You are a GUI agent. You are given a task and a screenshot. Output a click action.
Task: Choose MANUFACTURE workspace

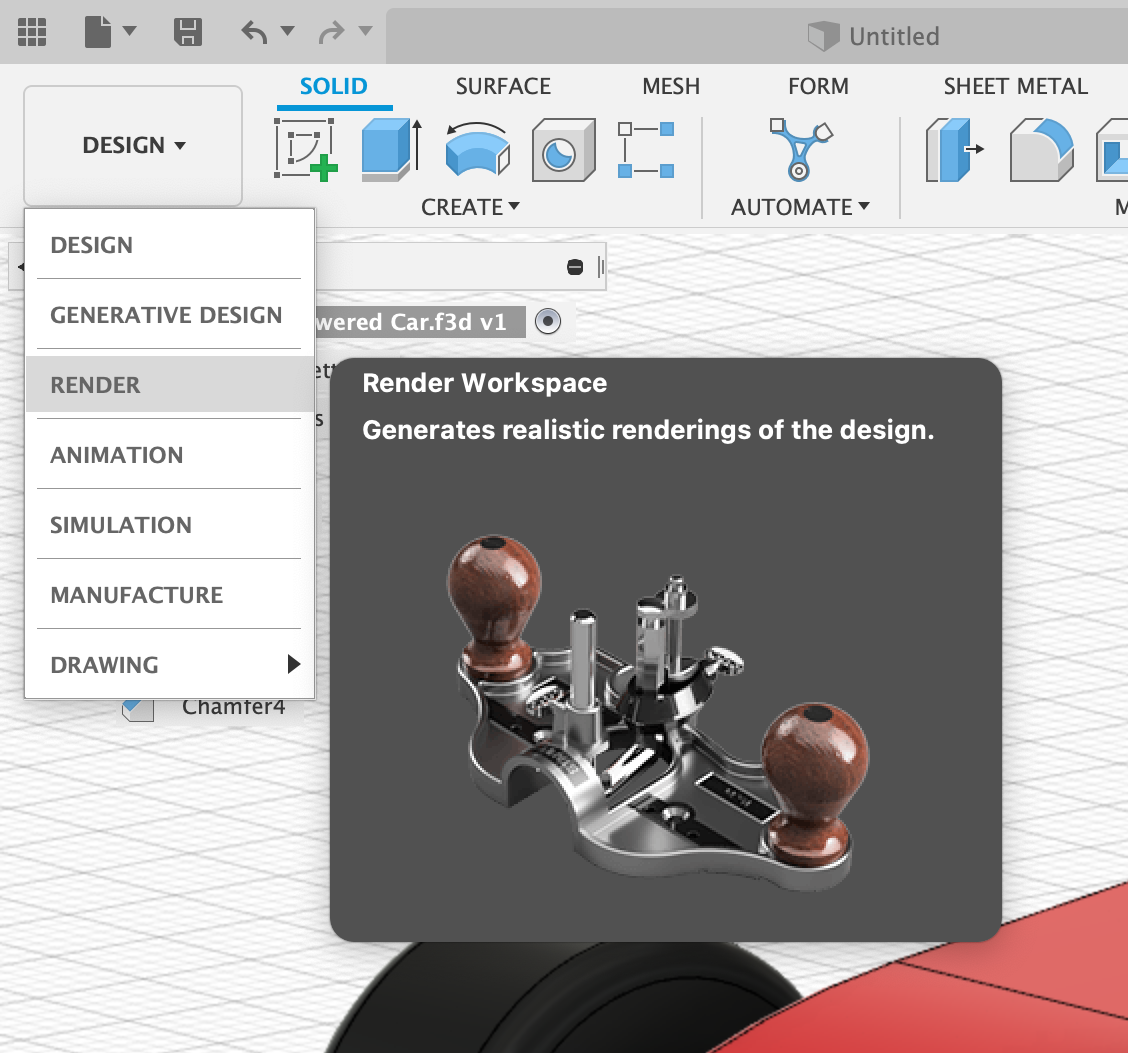click(x=170, y=594)
